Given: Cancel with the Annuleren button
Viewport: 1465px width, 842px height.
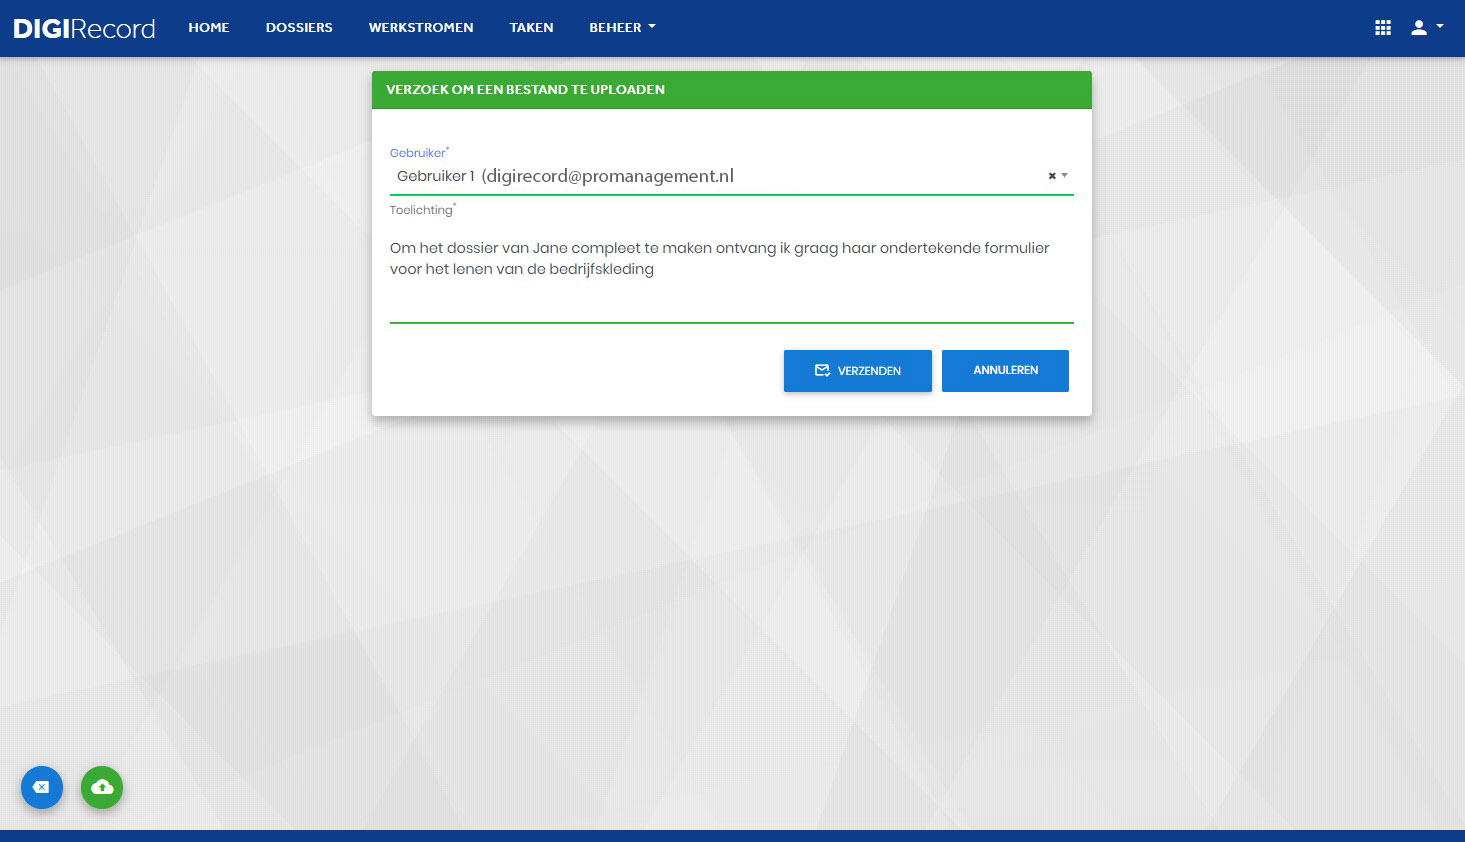Looking at the screenshot, I should point(1005,371).
